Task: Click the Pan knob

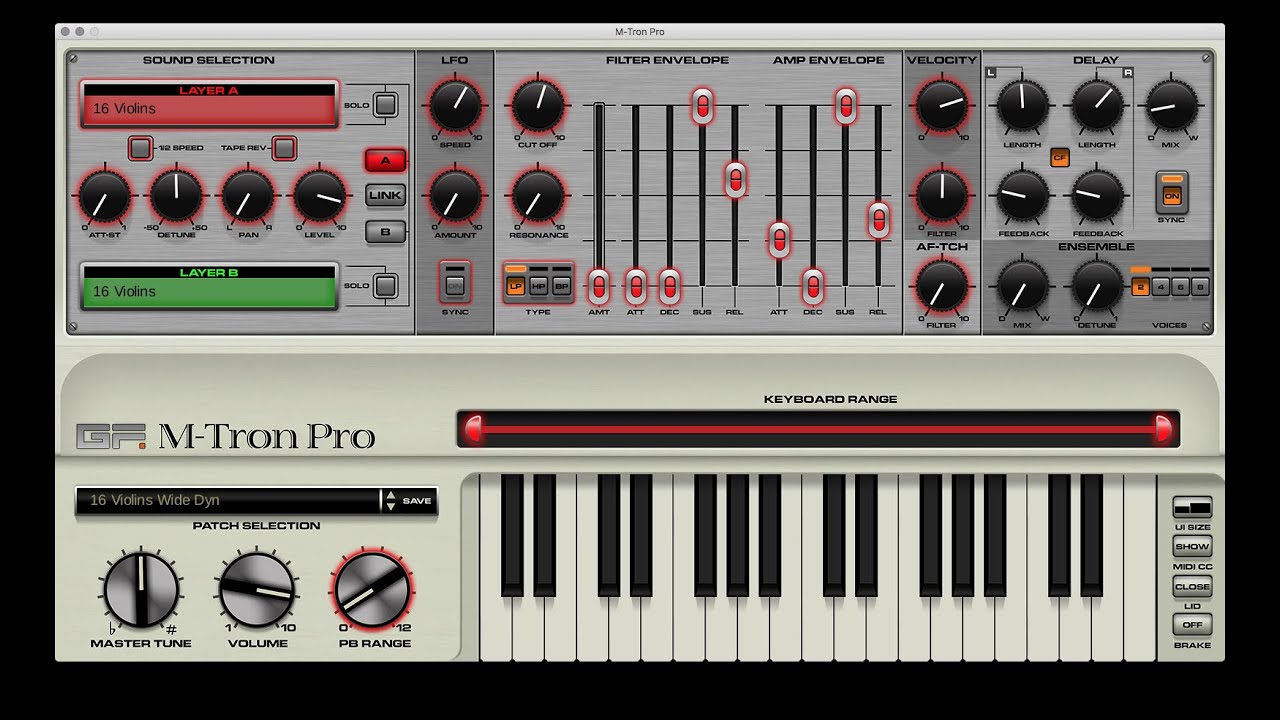Action: (x=247, y=196)
